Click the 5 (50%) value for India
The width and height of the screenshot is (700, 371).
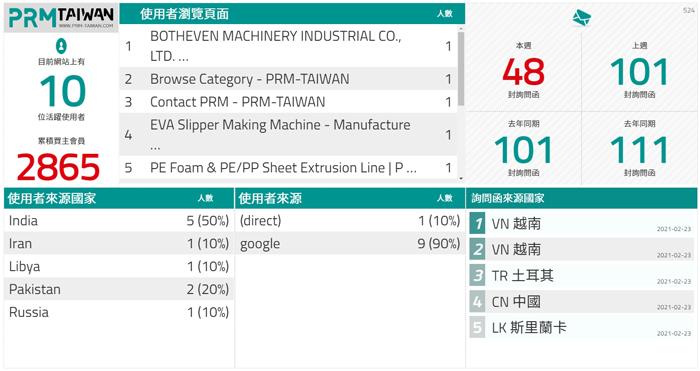pos(208,221)
